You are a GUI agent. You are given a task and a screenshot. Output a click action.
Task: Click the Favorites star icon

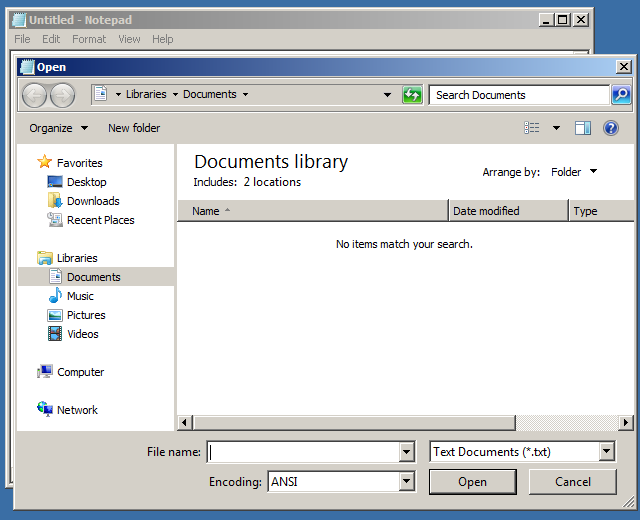click(44, 162)
